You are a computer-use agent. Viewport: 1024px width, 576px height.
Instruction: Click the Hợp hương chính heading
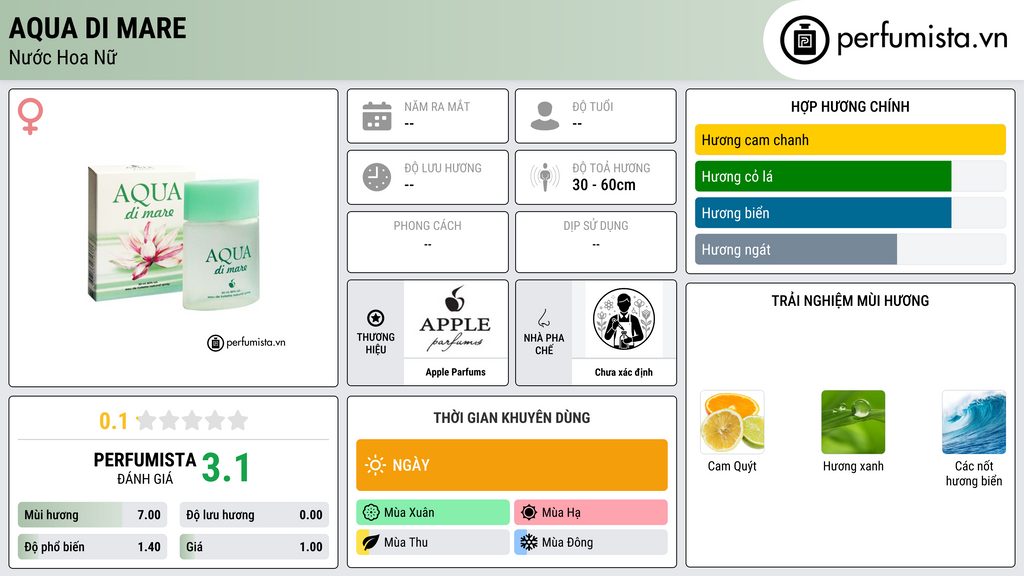pyautogui.click(x=850, y=106)
